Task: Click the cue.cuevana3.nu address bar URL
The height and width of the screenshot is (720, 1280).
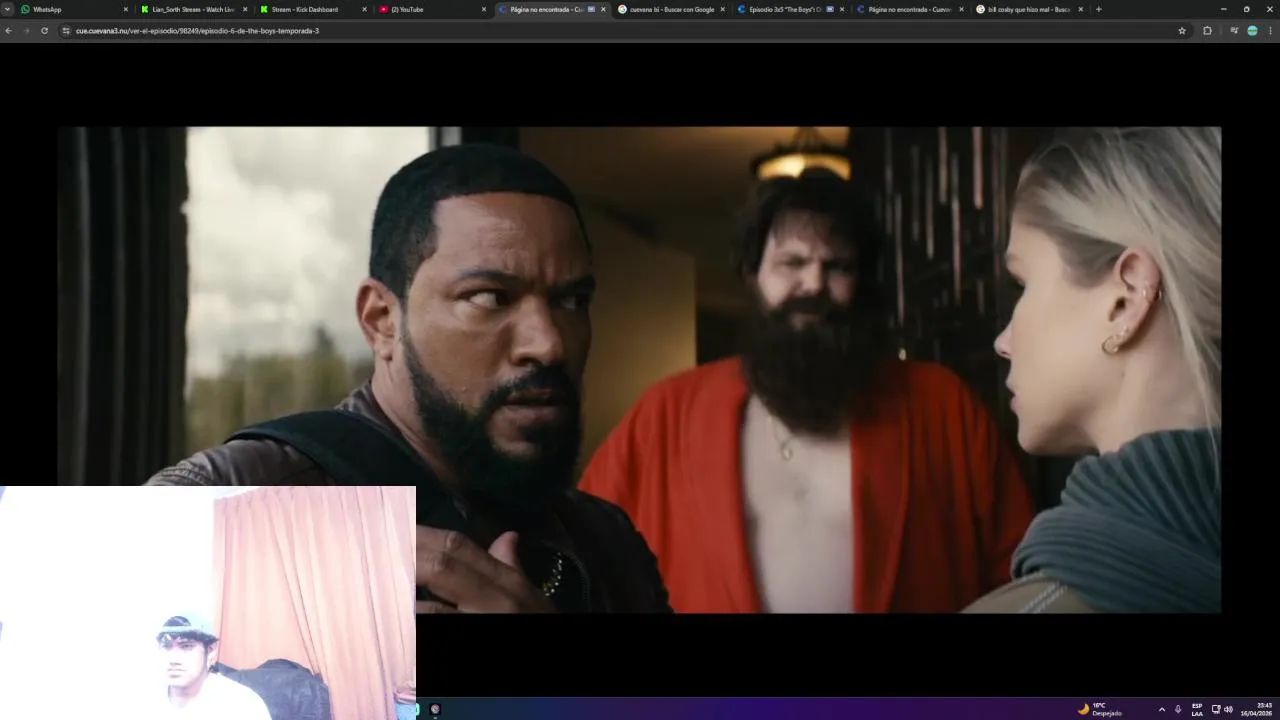Action: 197,31
